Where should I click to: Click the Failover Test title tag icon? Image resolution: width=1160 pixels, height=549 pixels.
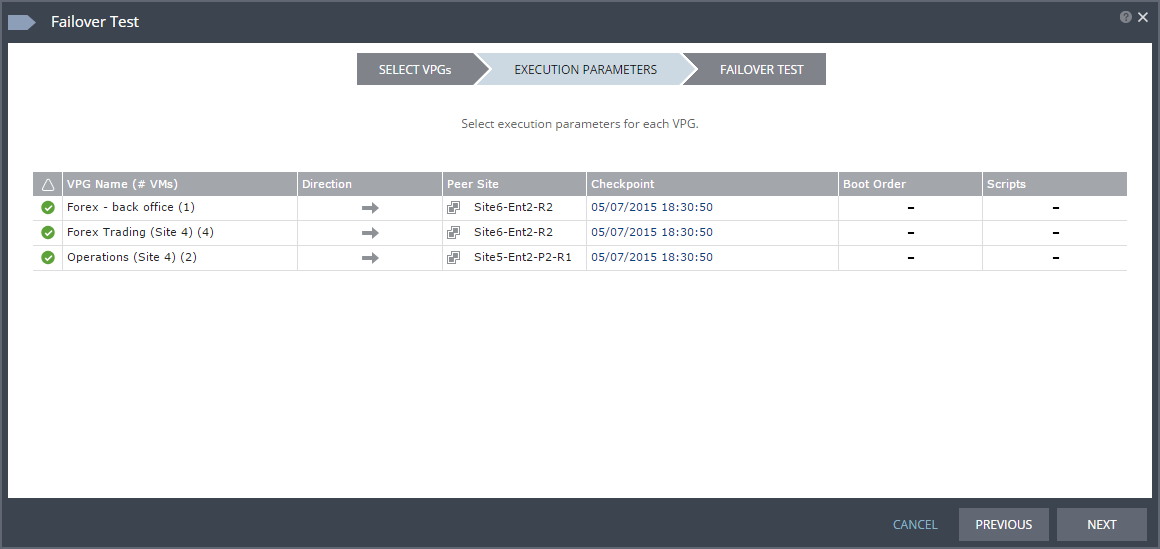point(21,22)
